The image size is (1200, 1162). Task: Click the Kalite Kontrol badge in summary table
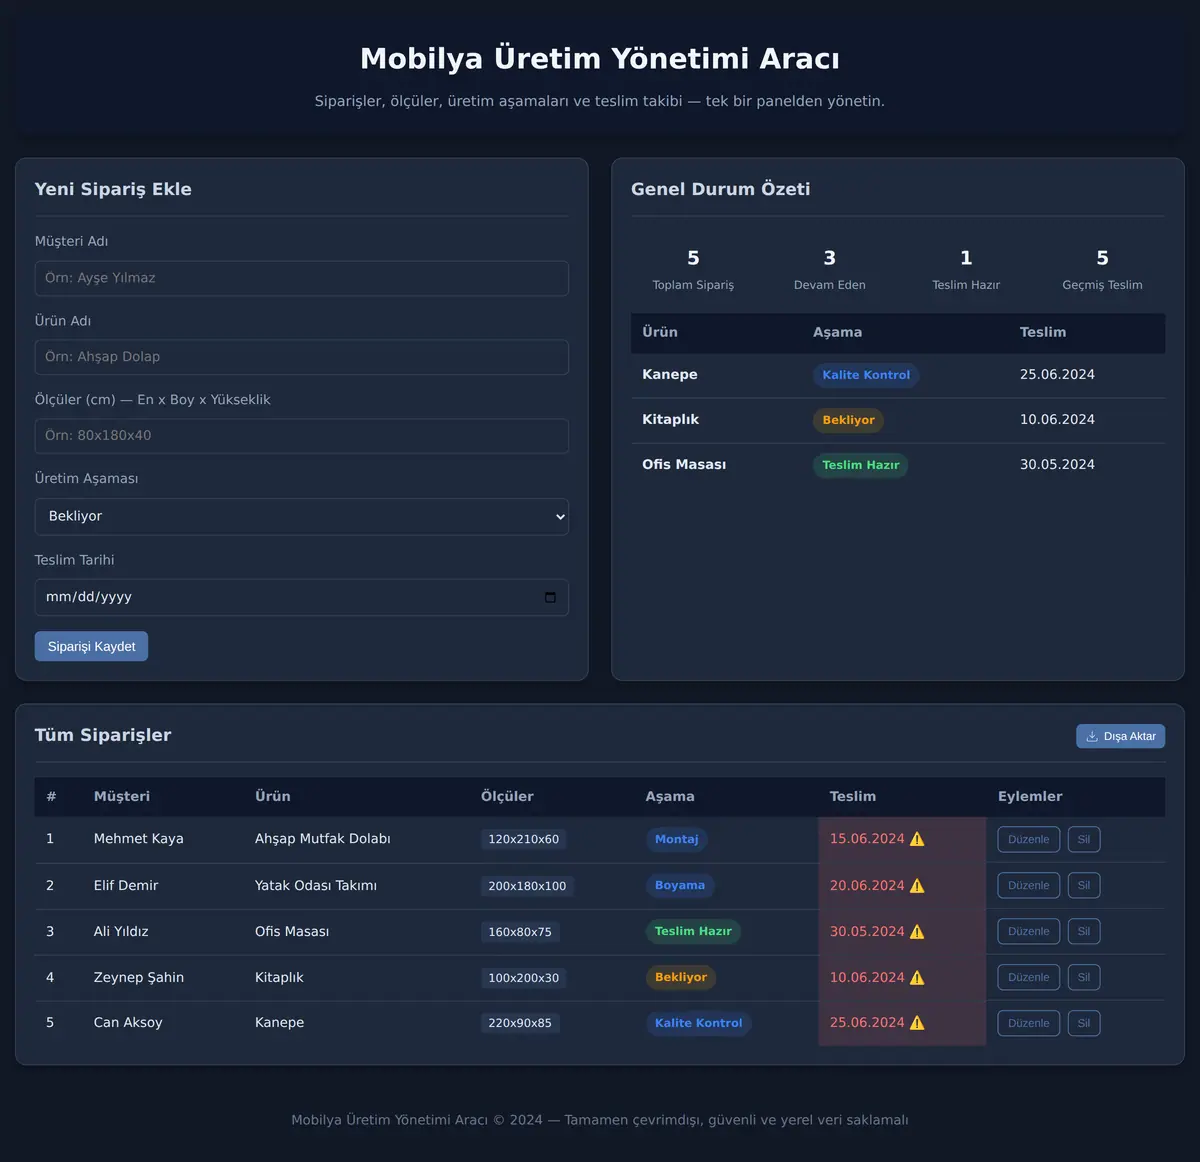click(x=866, y=375)
